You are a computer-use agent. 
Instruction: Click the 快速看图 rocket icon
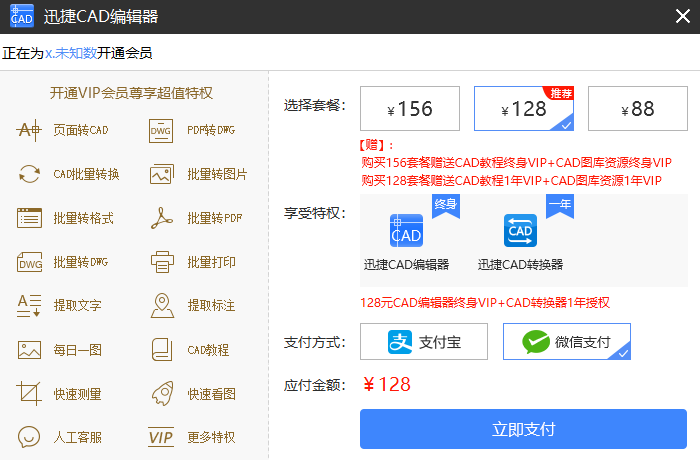[162, 393]
